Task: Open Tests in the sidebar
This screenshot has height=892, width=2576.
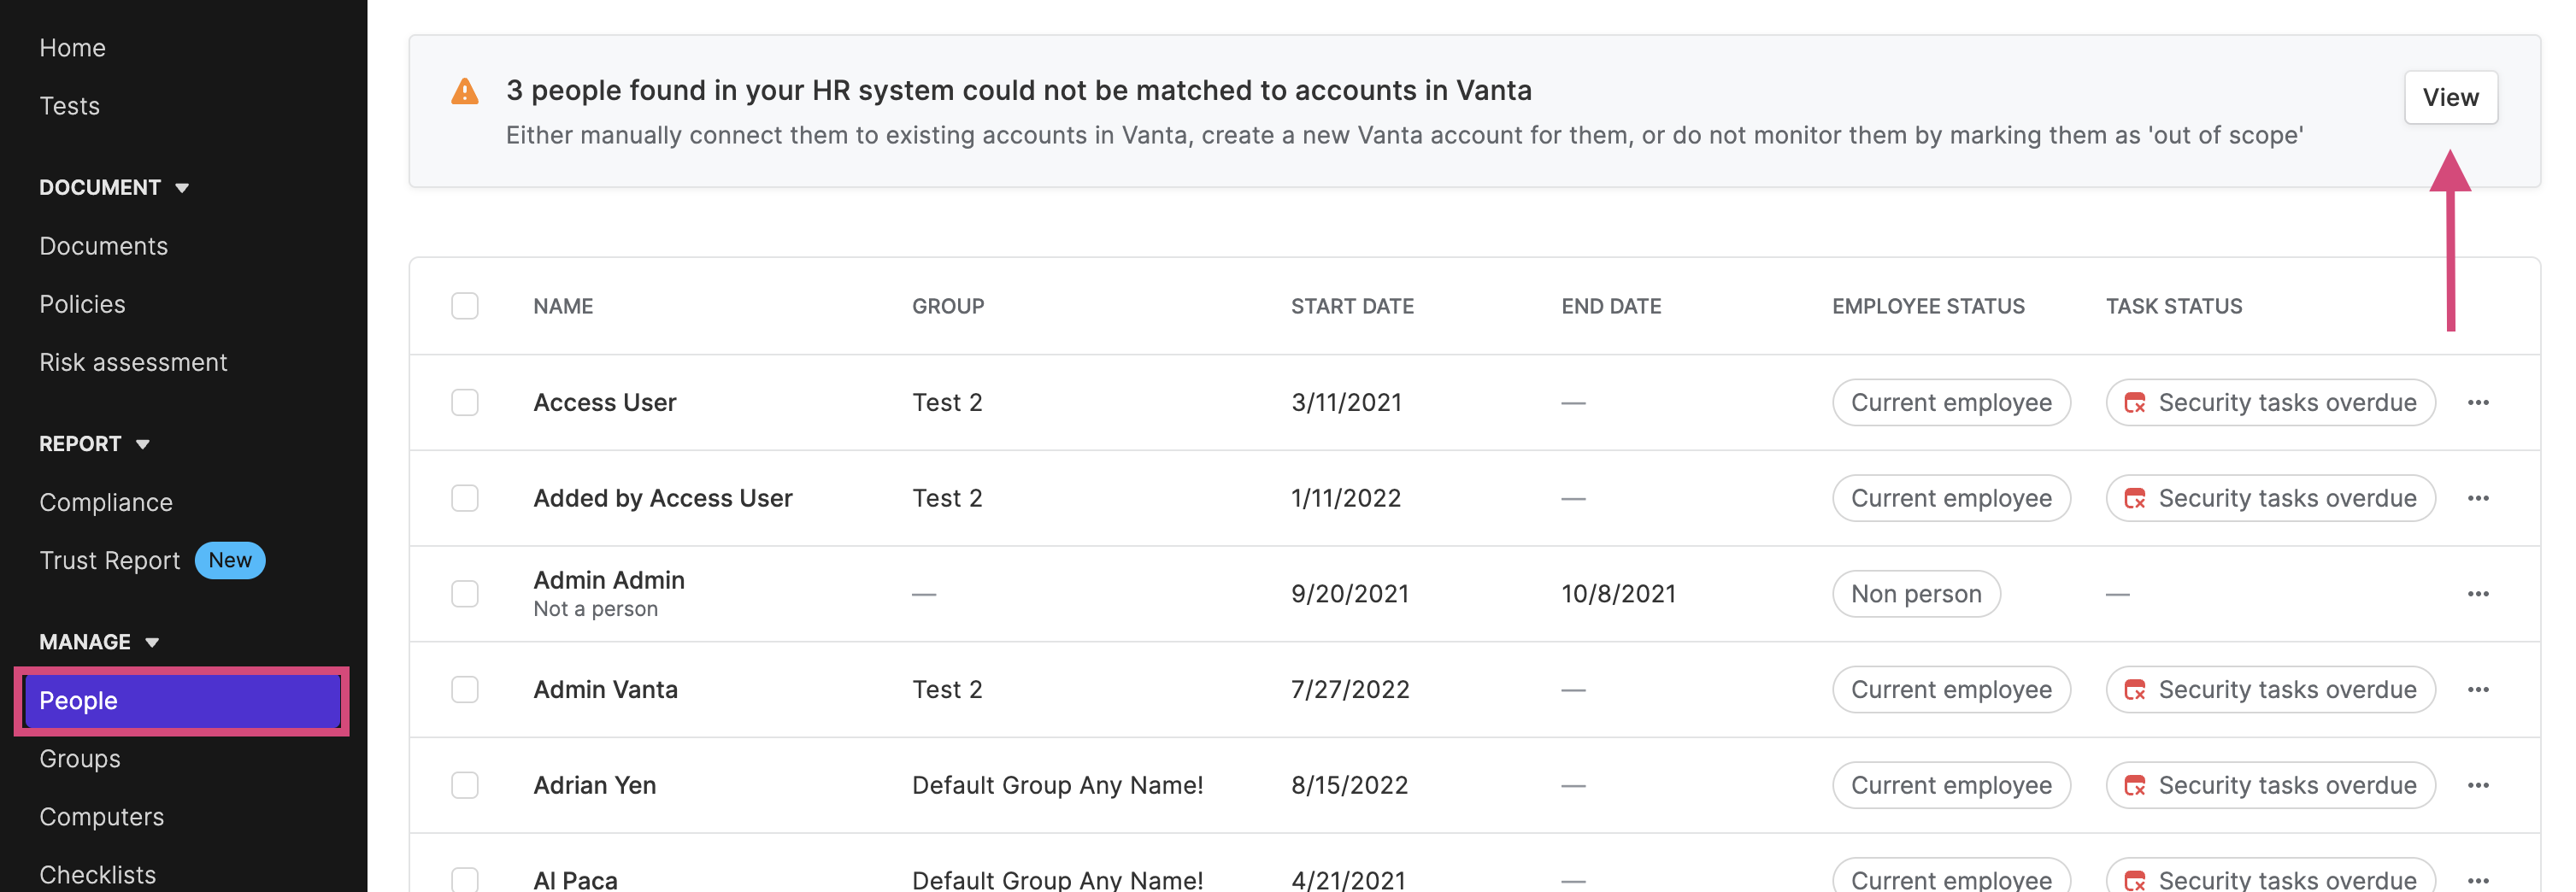Action: 69,106
